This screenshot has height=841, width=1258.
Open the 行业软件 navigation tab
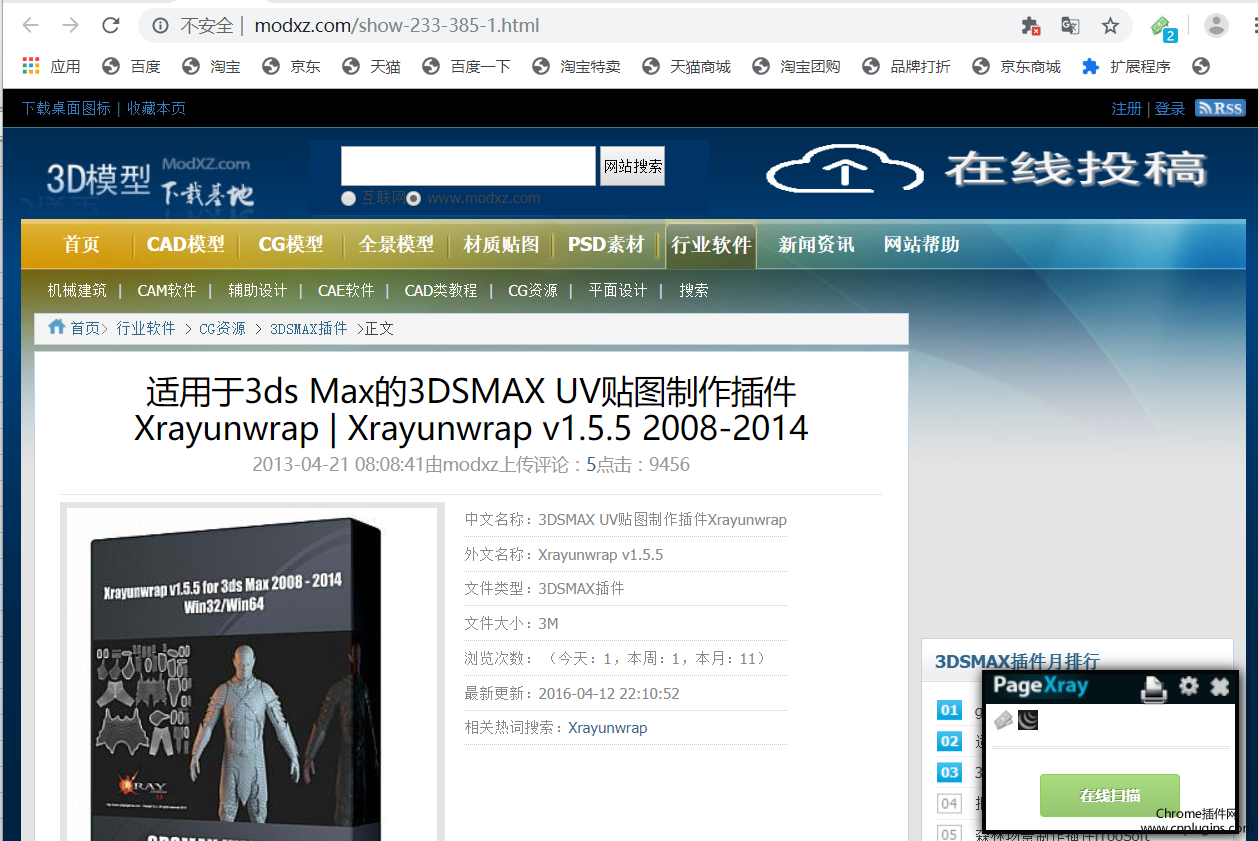tap(711, 245)
